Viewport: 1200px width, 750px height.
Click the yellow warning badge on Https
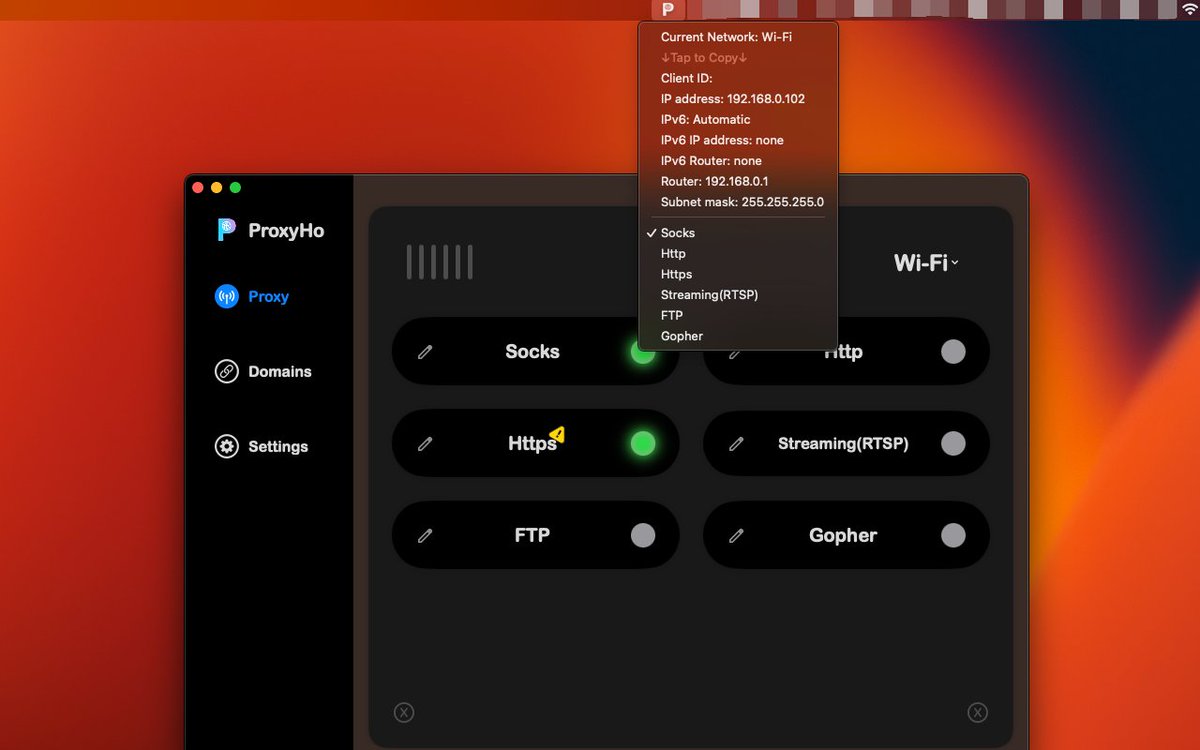point(558,434)
